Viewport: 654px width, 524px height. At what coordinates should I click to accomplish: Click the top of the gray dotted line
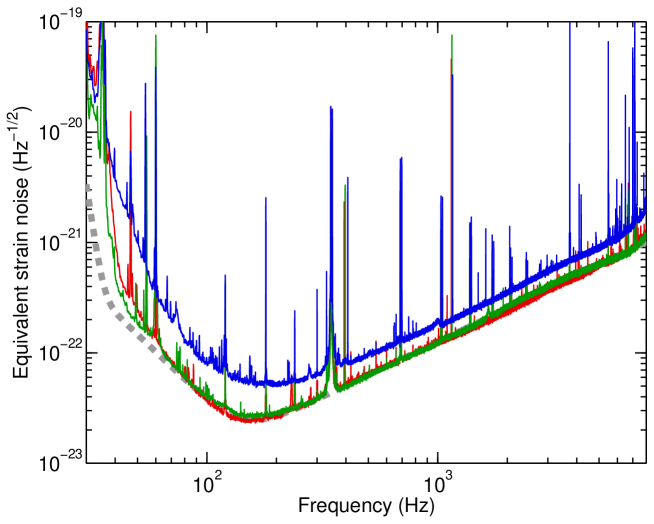coord(88,186)
